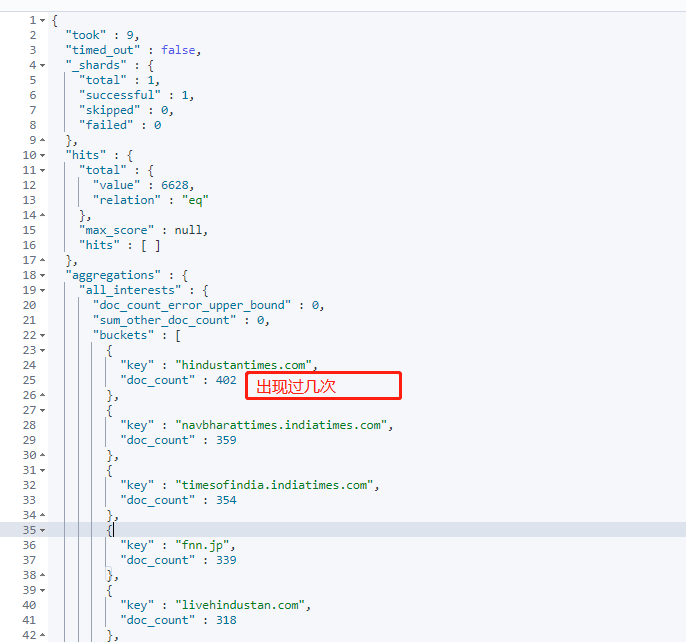Select the "livehindustan.com" value
Screen dimensions: 686x642
[x=240, y=605]
